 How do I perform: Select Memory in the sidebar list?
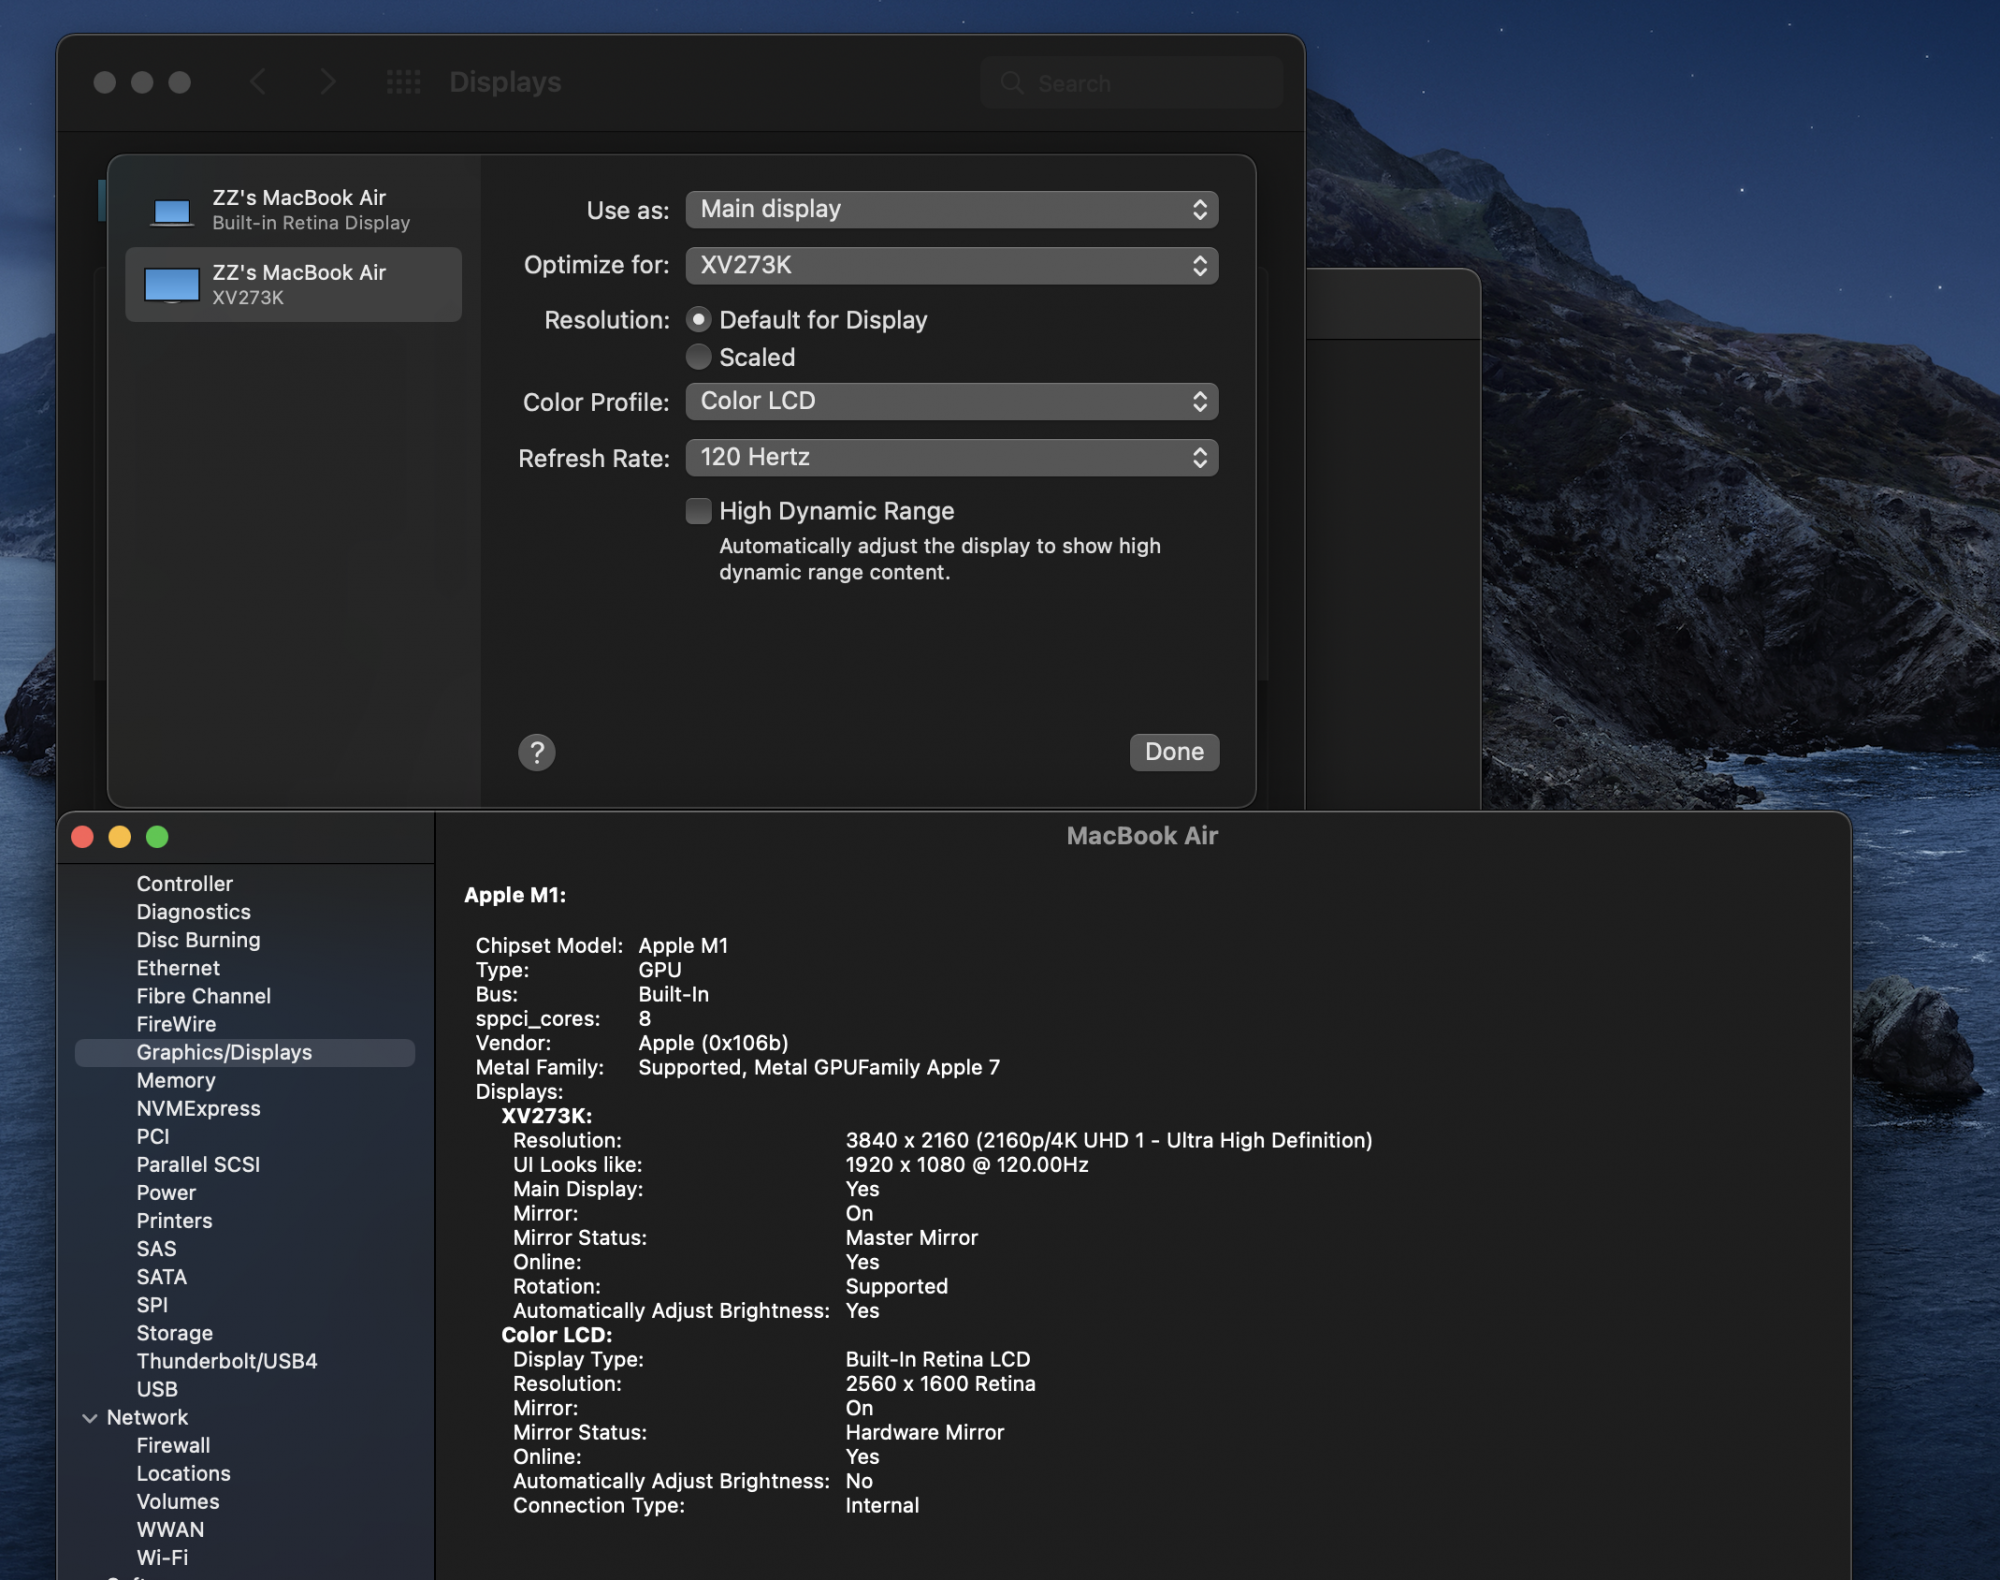pos(176,1080)
